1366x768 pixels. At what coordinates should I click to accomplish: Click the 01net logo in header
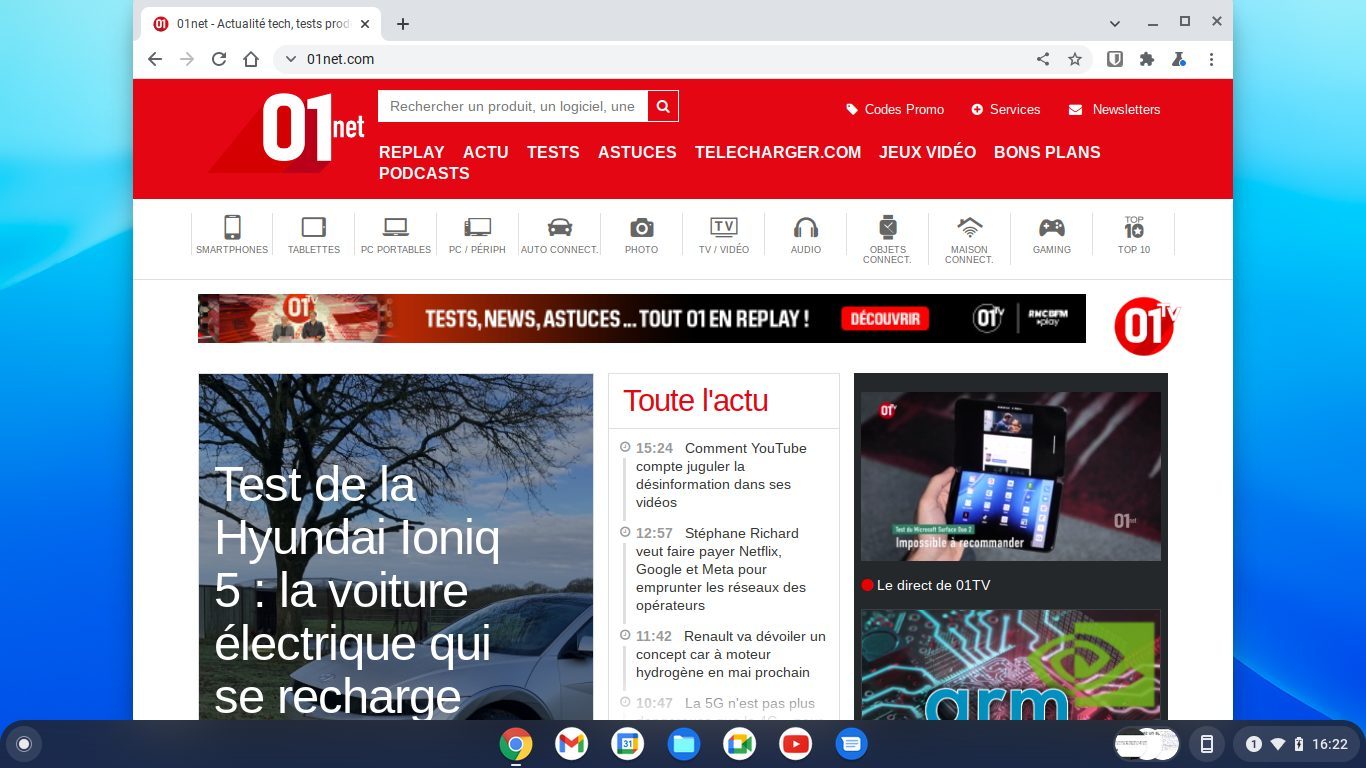[x=287, y=131]
